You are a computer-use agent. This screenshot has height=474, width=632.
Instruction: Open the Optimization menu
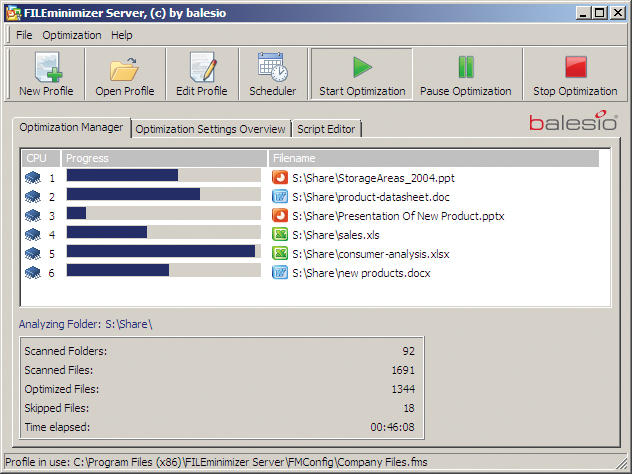point(72,35)
